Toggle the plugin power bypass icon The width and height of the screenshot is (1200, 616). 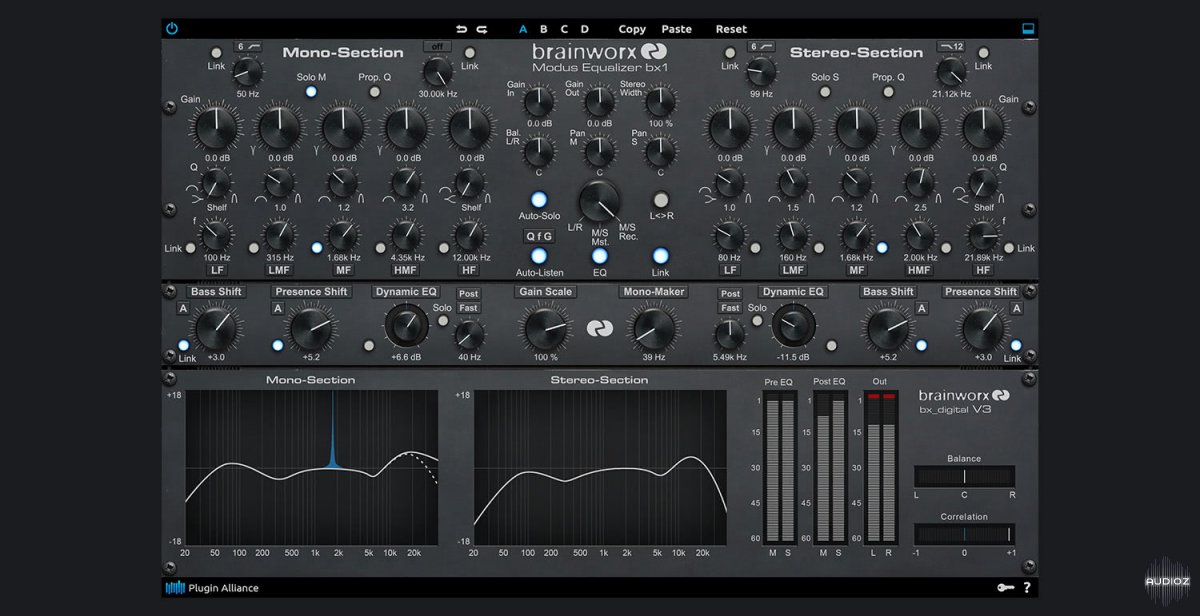[x=172, y=29]
